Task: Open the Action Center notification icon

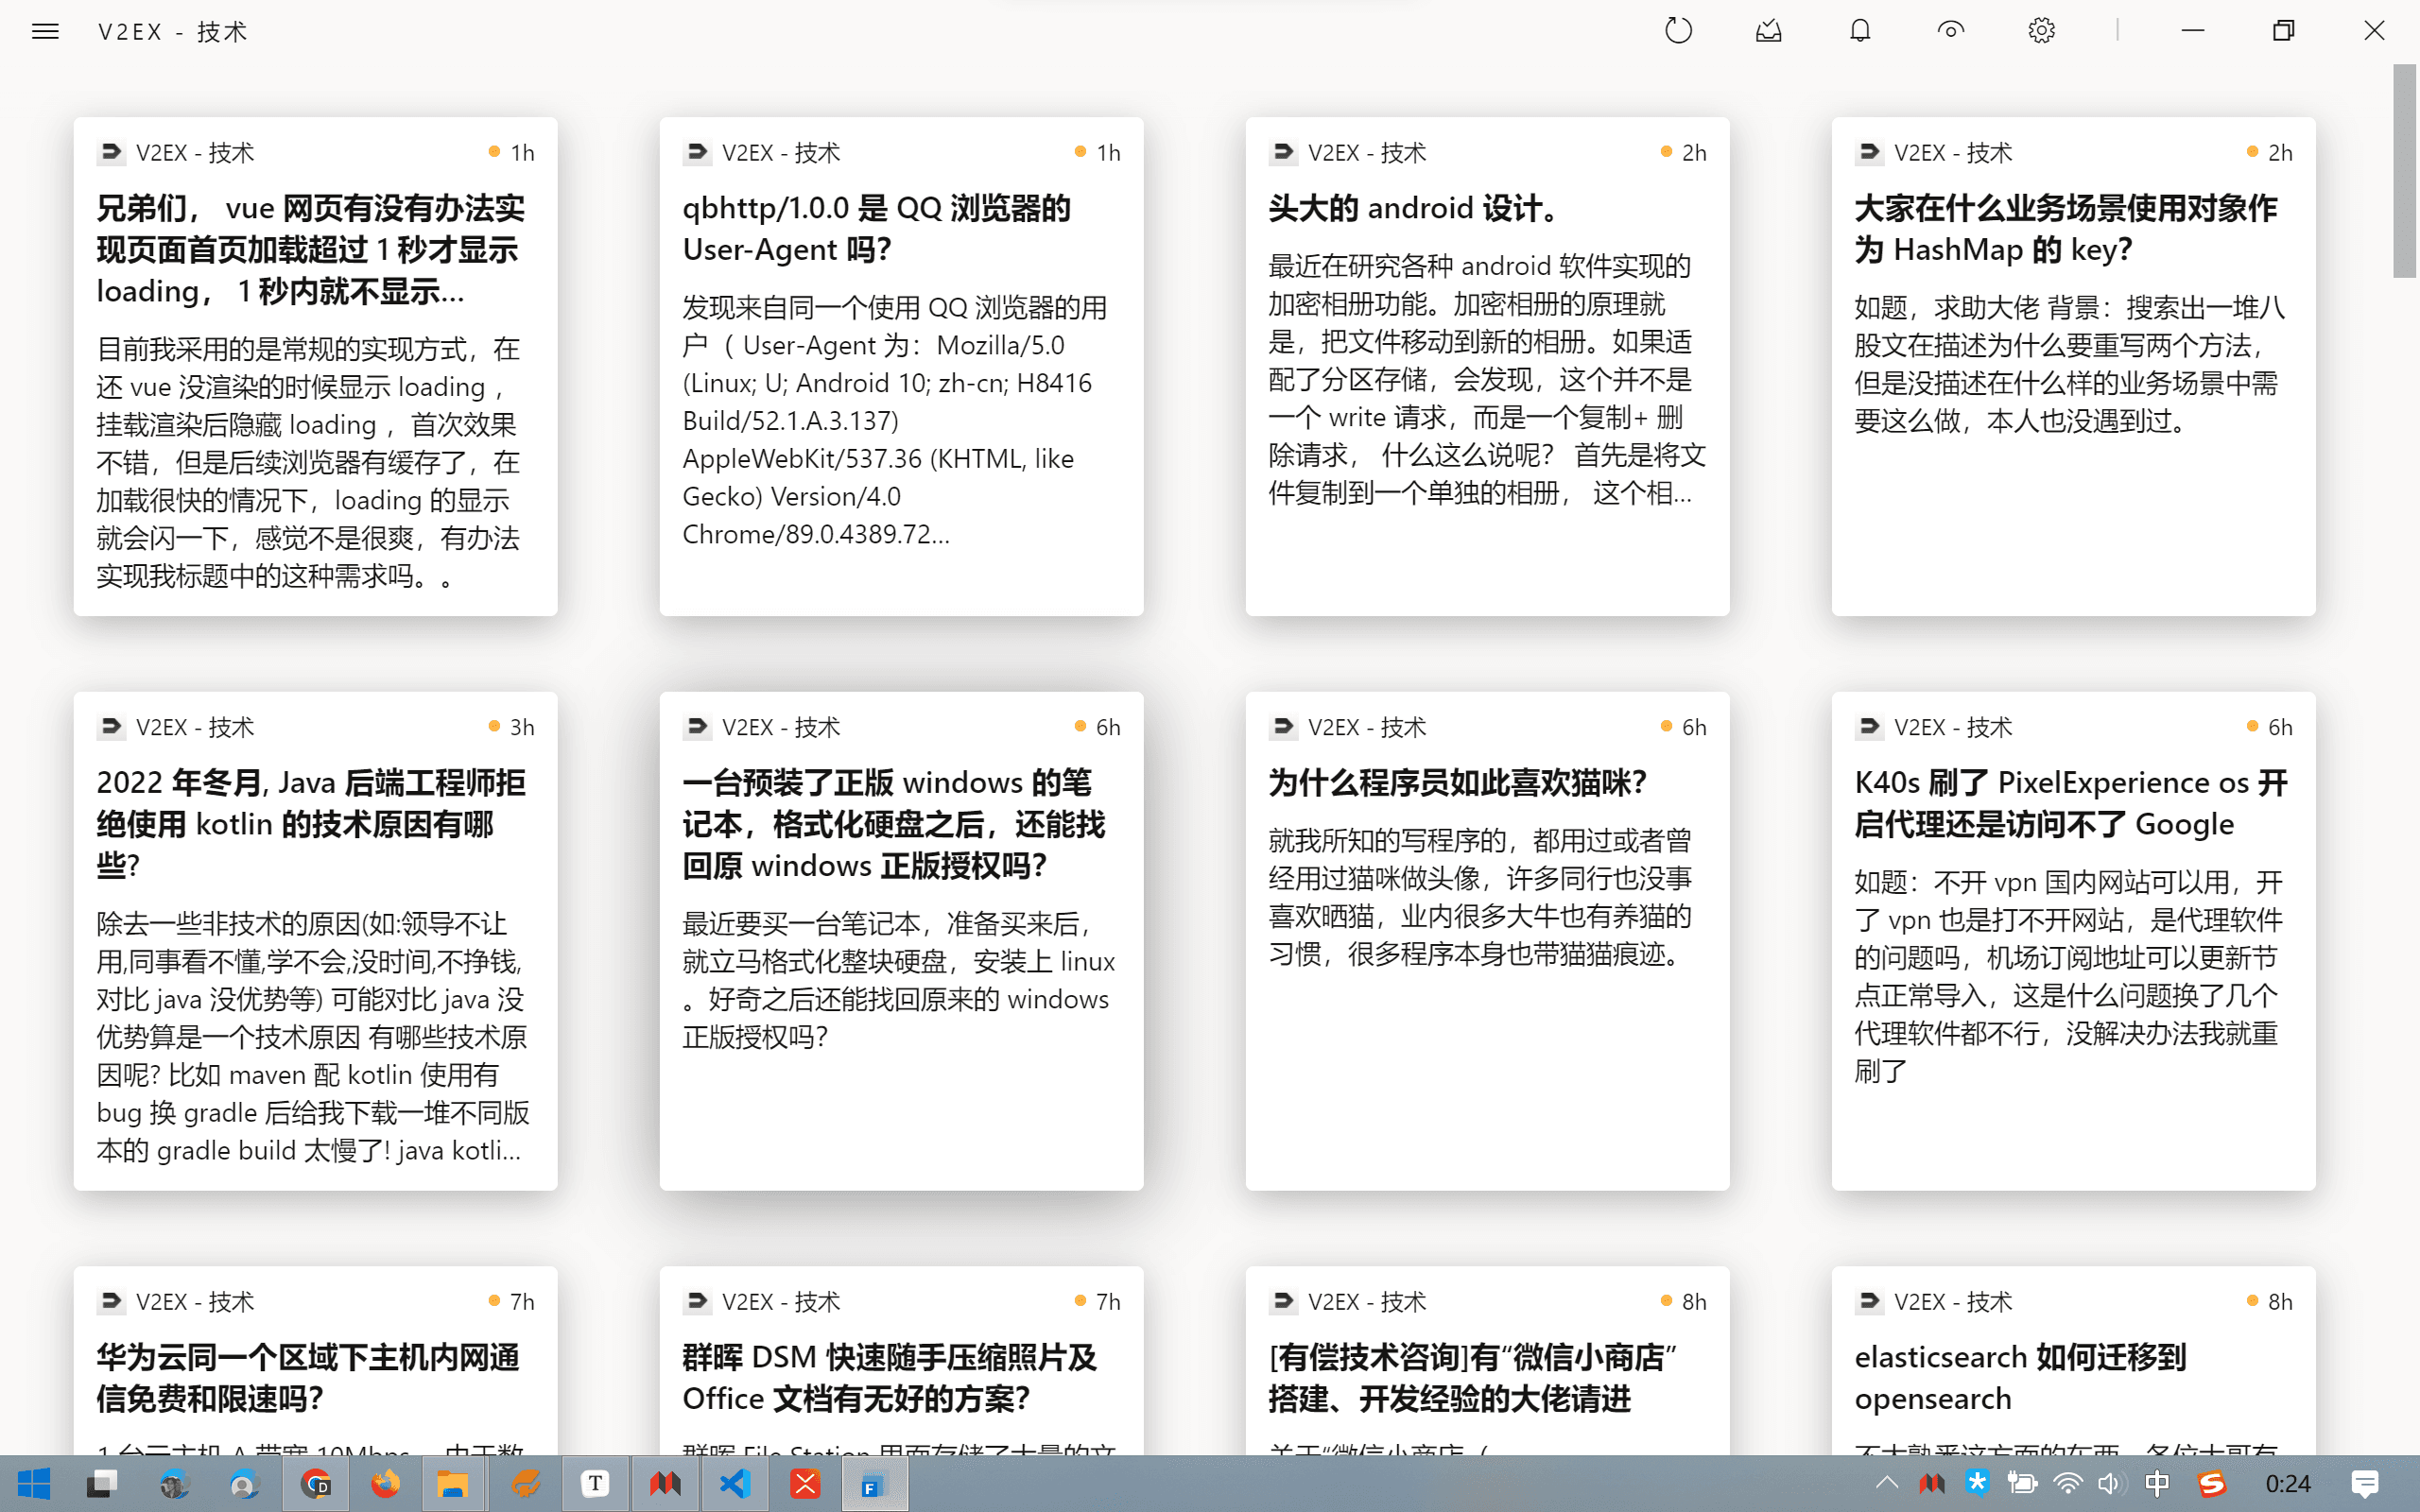Action: coord(2365,1483)
